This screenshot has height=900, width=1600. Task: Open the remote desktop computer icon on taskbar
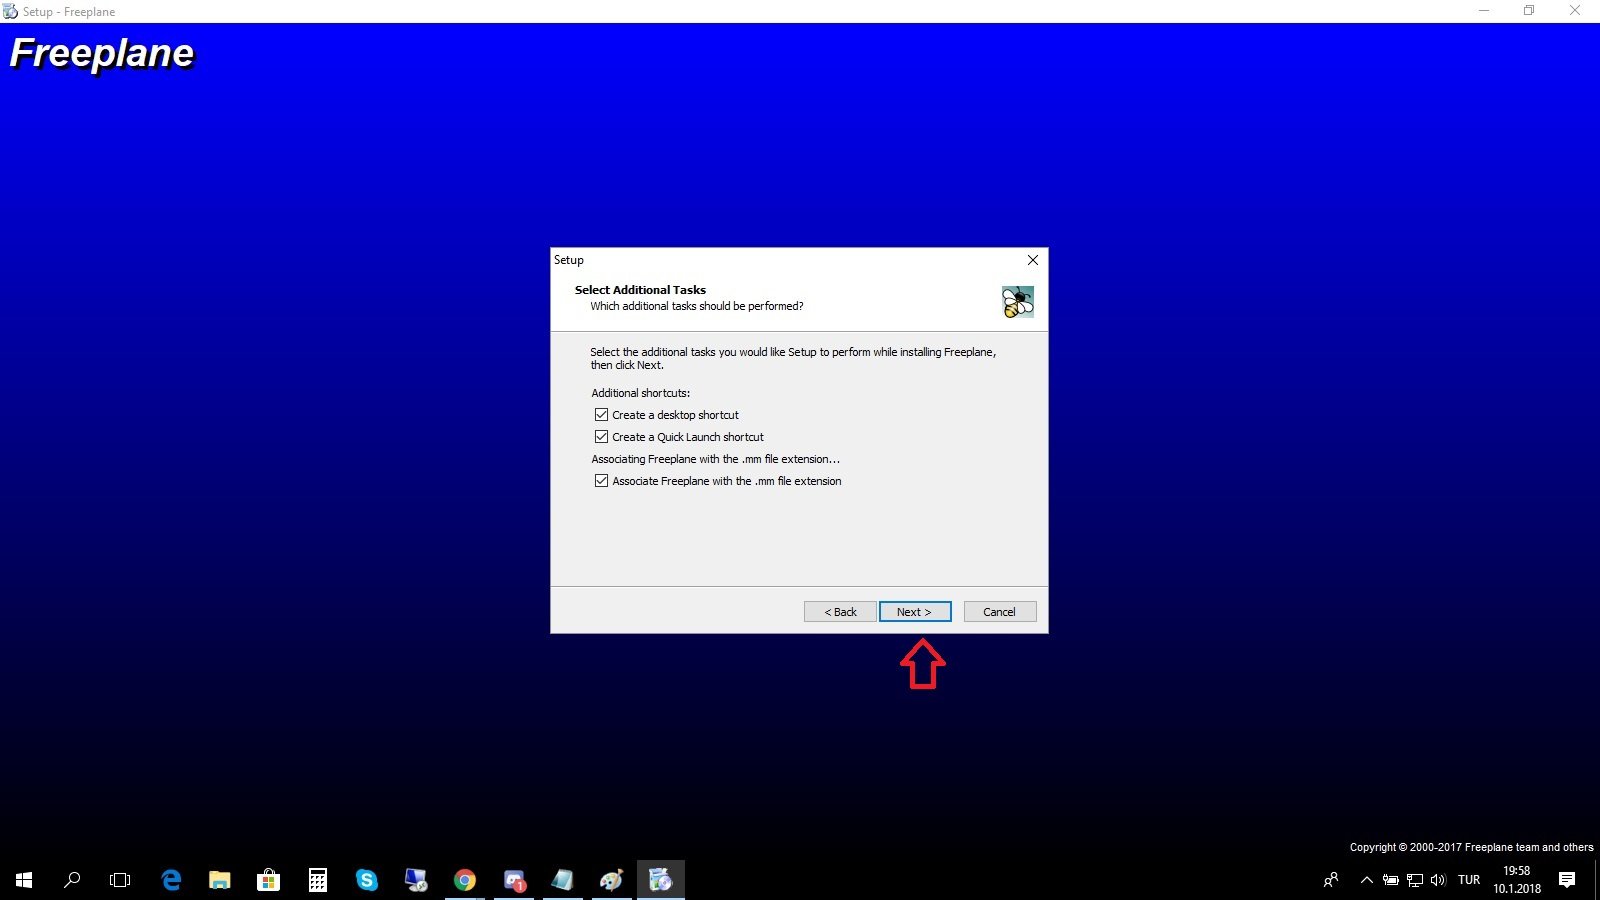[x=416, y=880]
